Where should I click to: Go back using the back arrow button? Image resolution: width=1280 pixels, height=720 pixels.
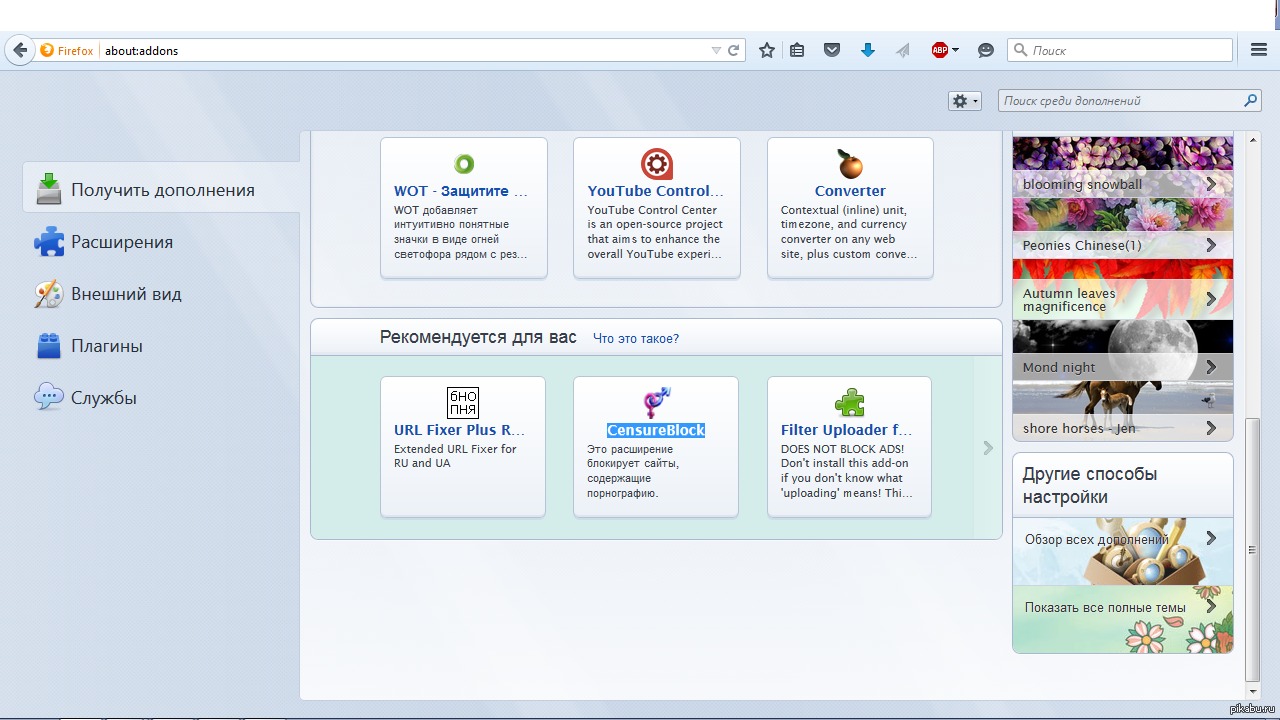[20, 50]
